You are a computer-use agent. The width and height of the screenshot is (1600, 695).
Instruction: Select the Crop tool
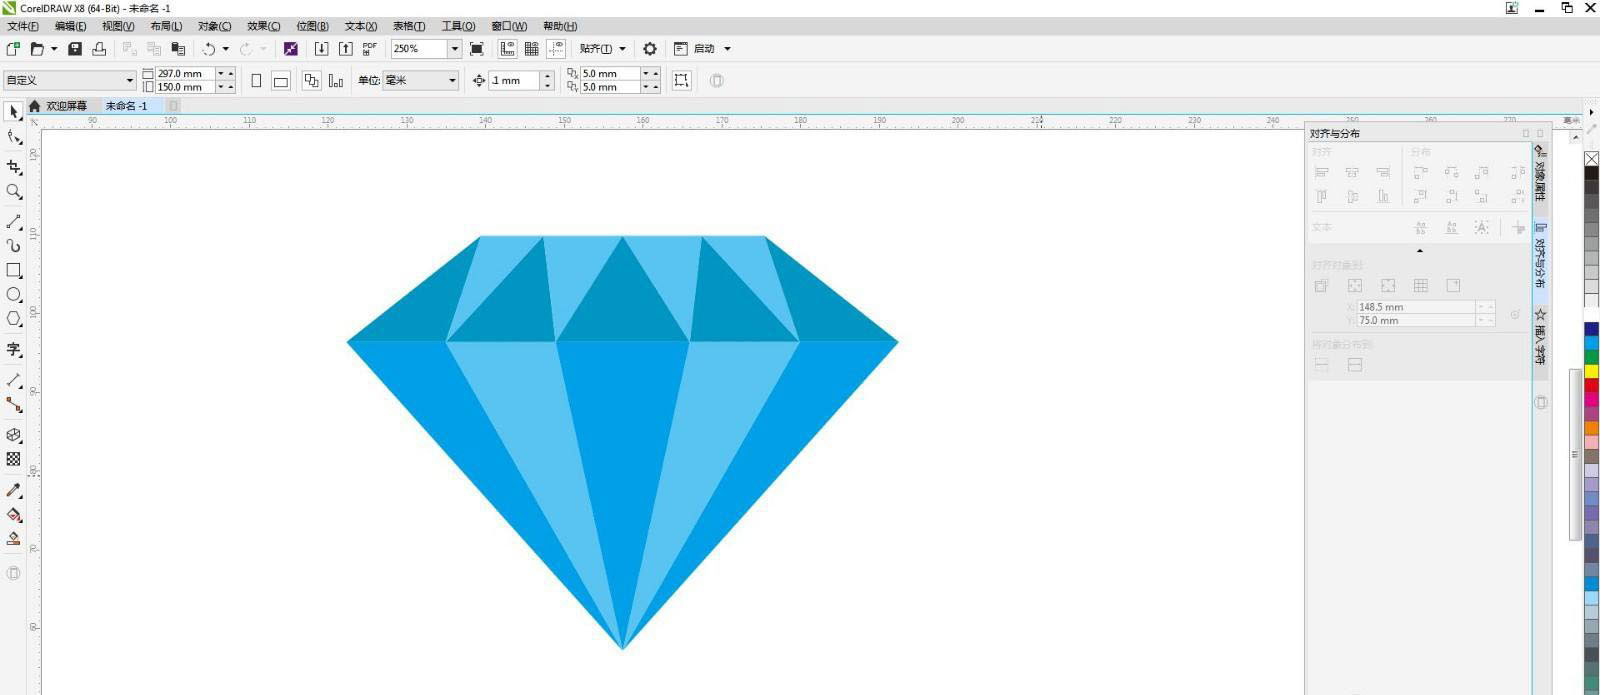[x=14, y=167]
